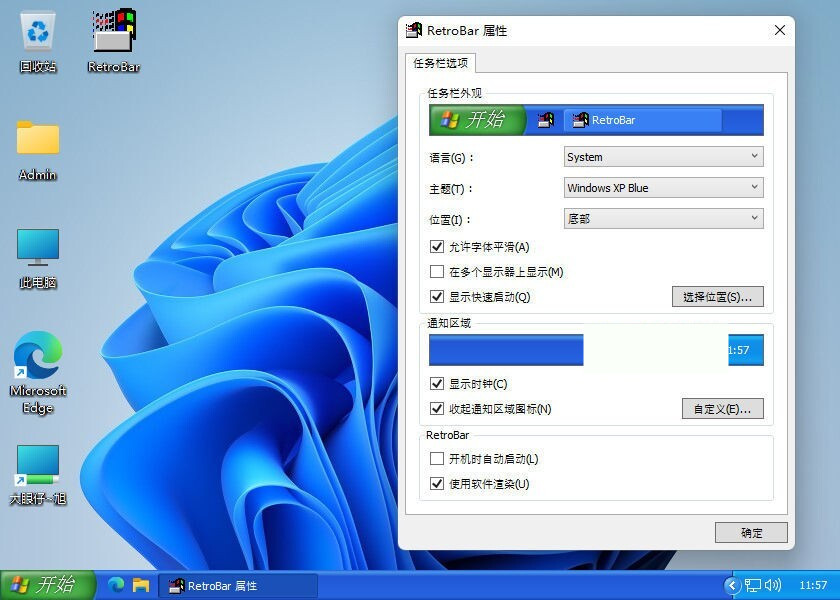Open the 位置 底部 dropdown
Screen dimensions: 840x600
[x=664, y=219]
